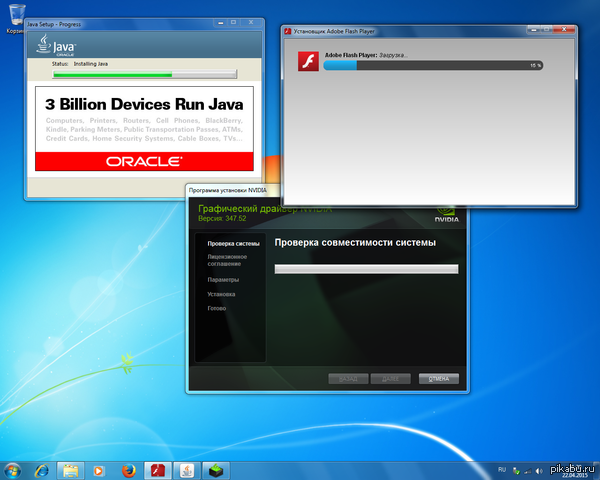This screenshot has height=480, width=600.
Task: Close the Adobe Flash Player installer window
Action: tap(564, 29)
